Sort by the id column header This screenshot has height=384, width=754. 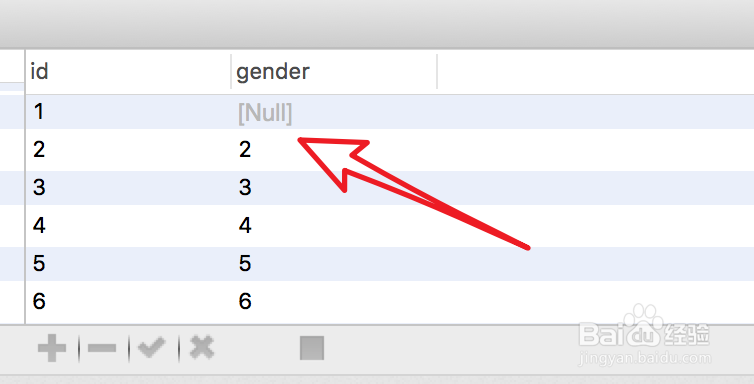(x=128, y=72)
